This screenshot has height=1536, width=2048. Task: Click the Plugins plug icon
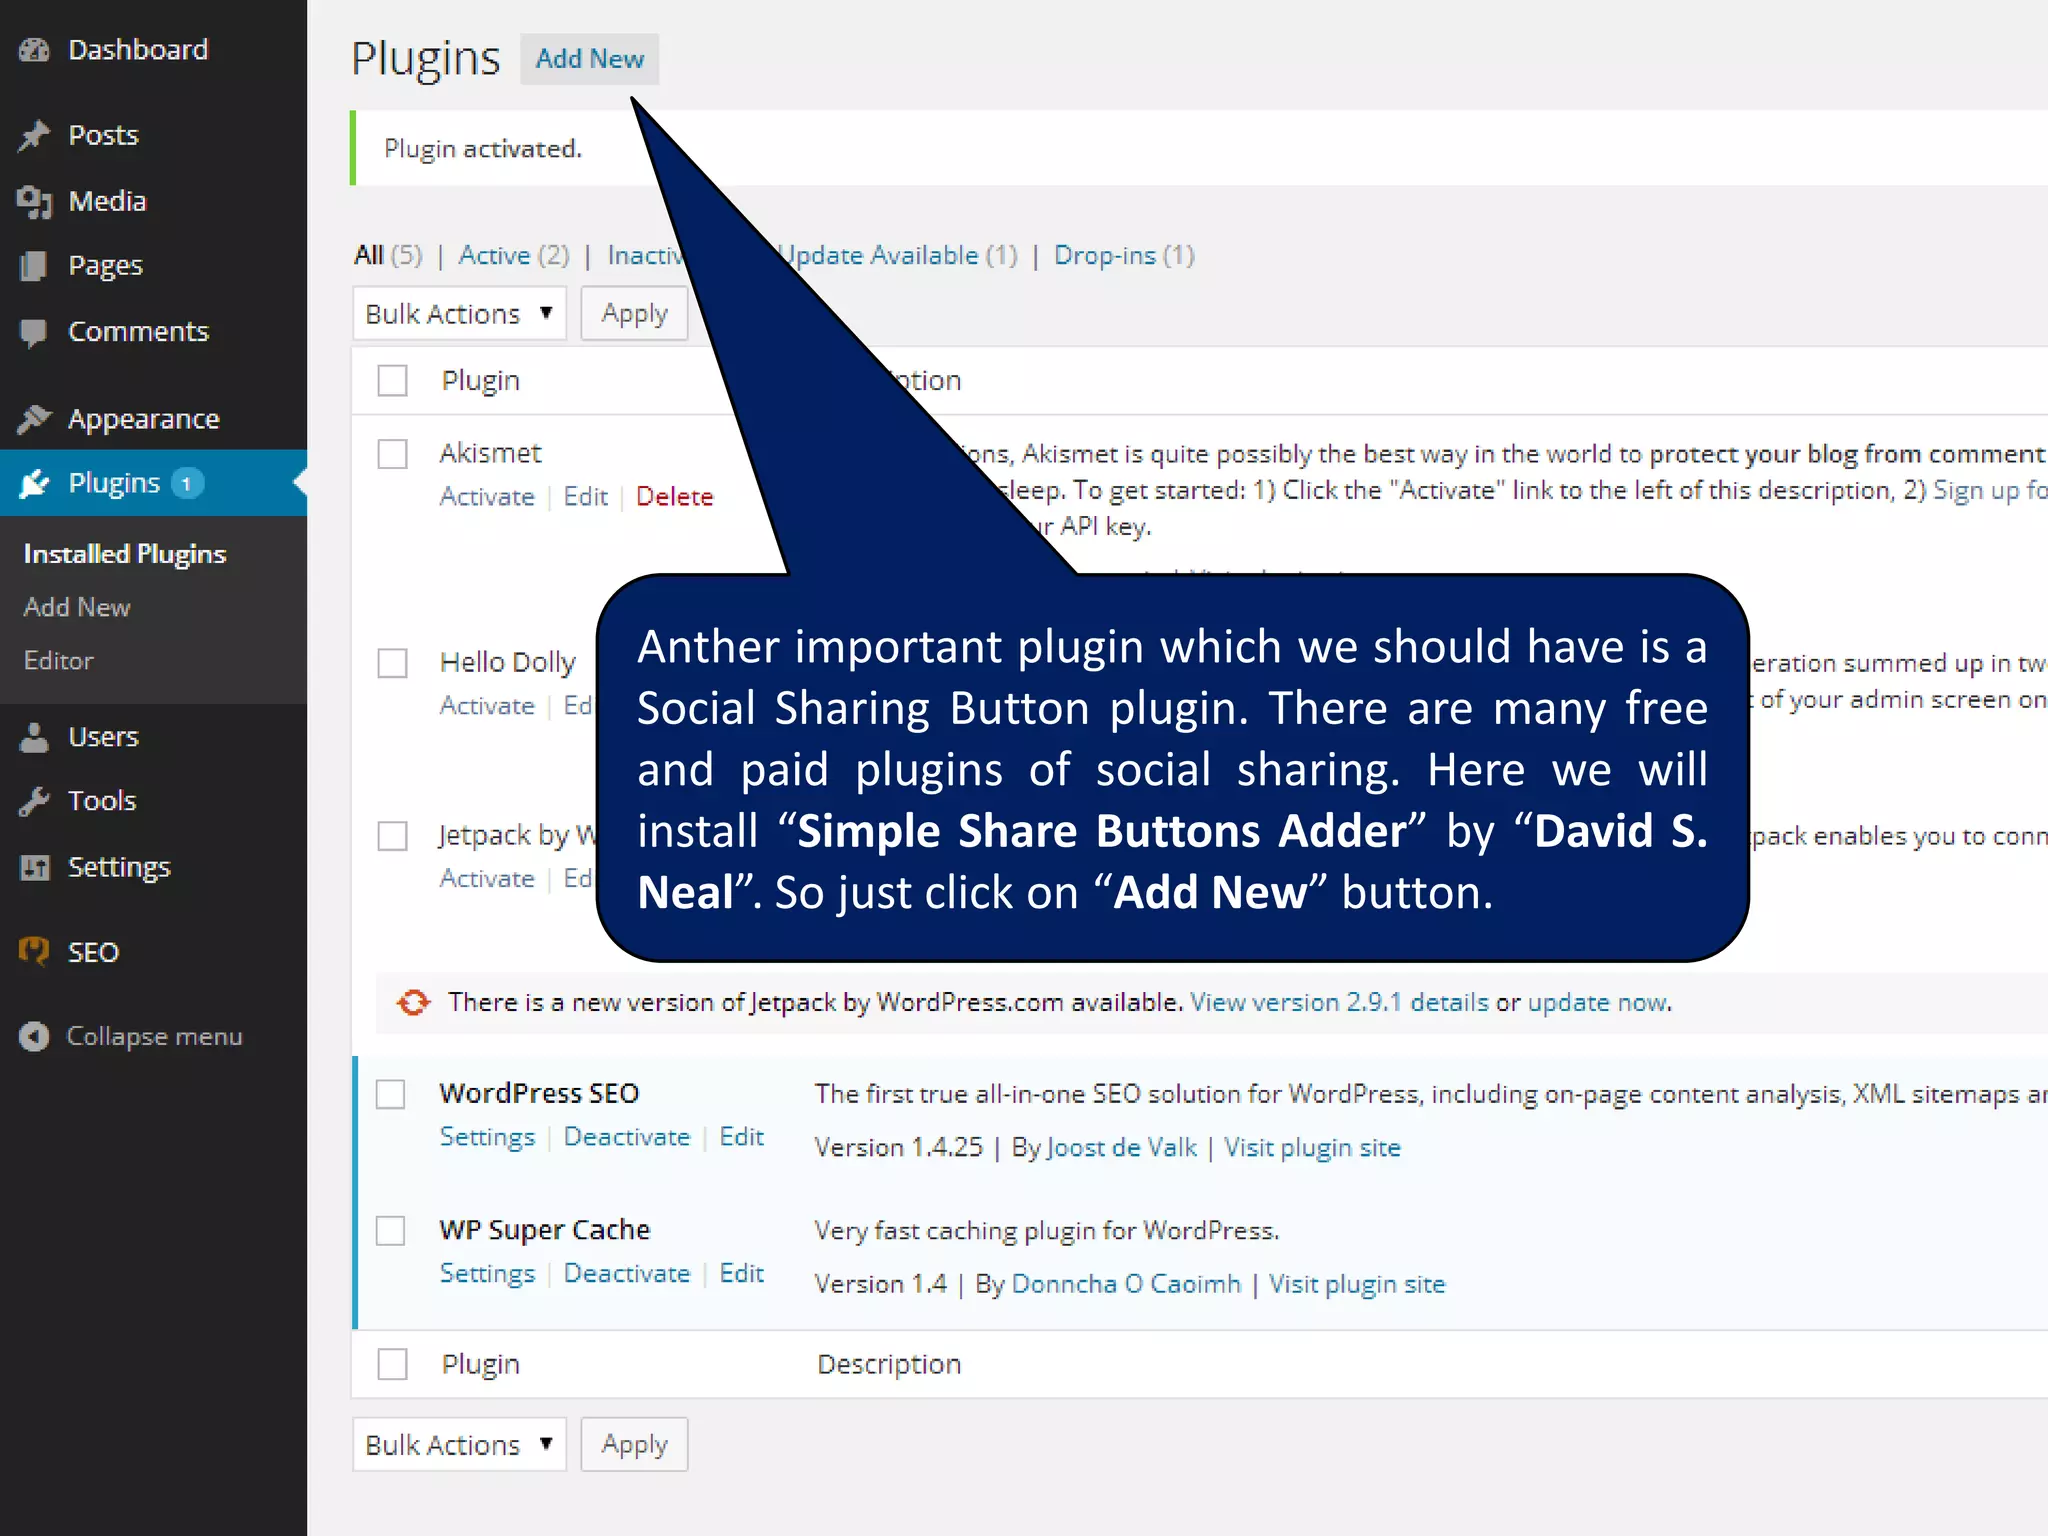[x=34, y=483]
